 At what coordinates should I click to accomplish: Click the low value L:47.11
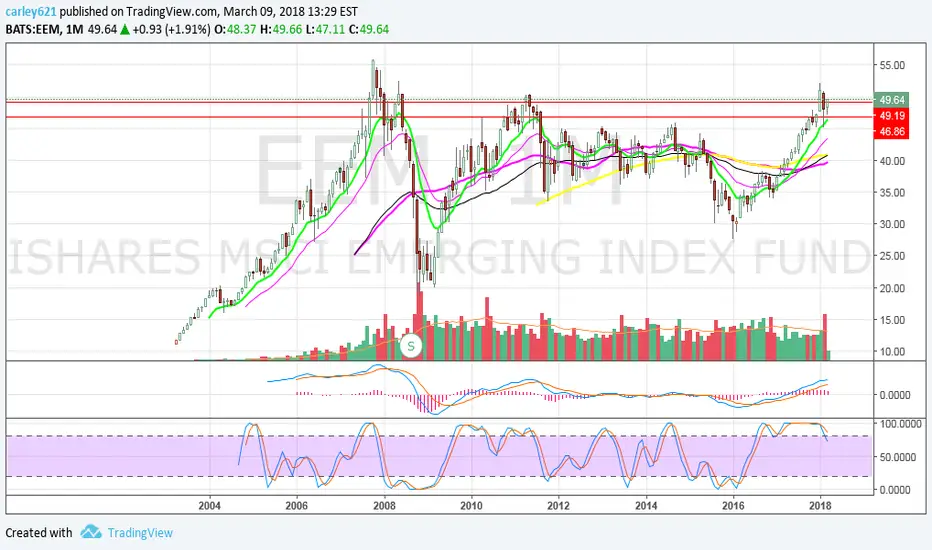pyautogui.click(x=325, y=29)
